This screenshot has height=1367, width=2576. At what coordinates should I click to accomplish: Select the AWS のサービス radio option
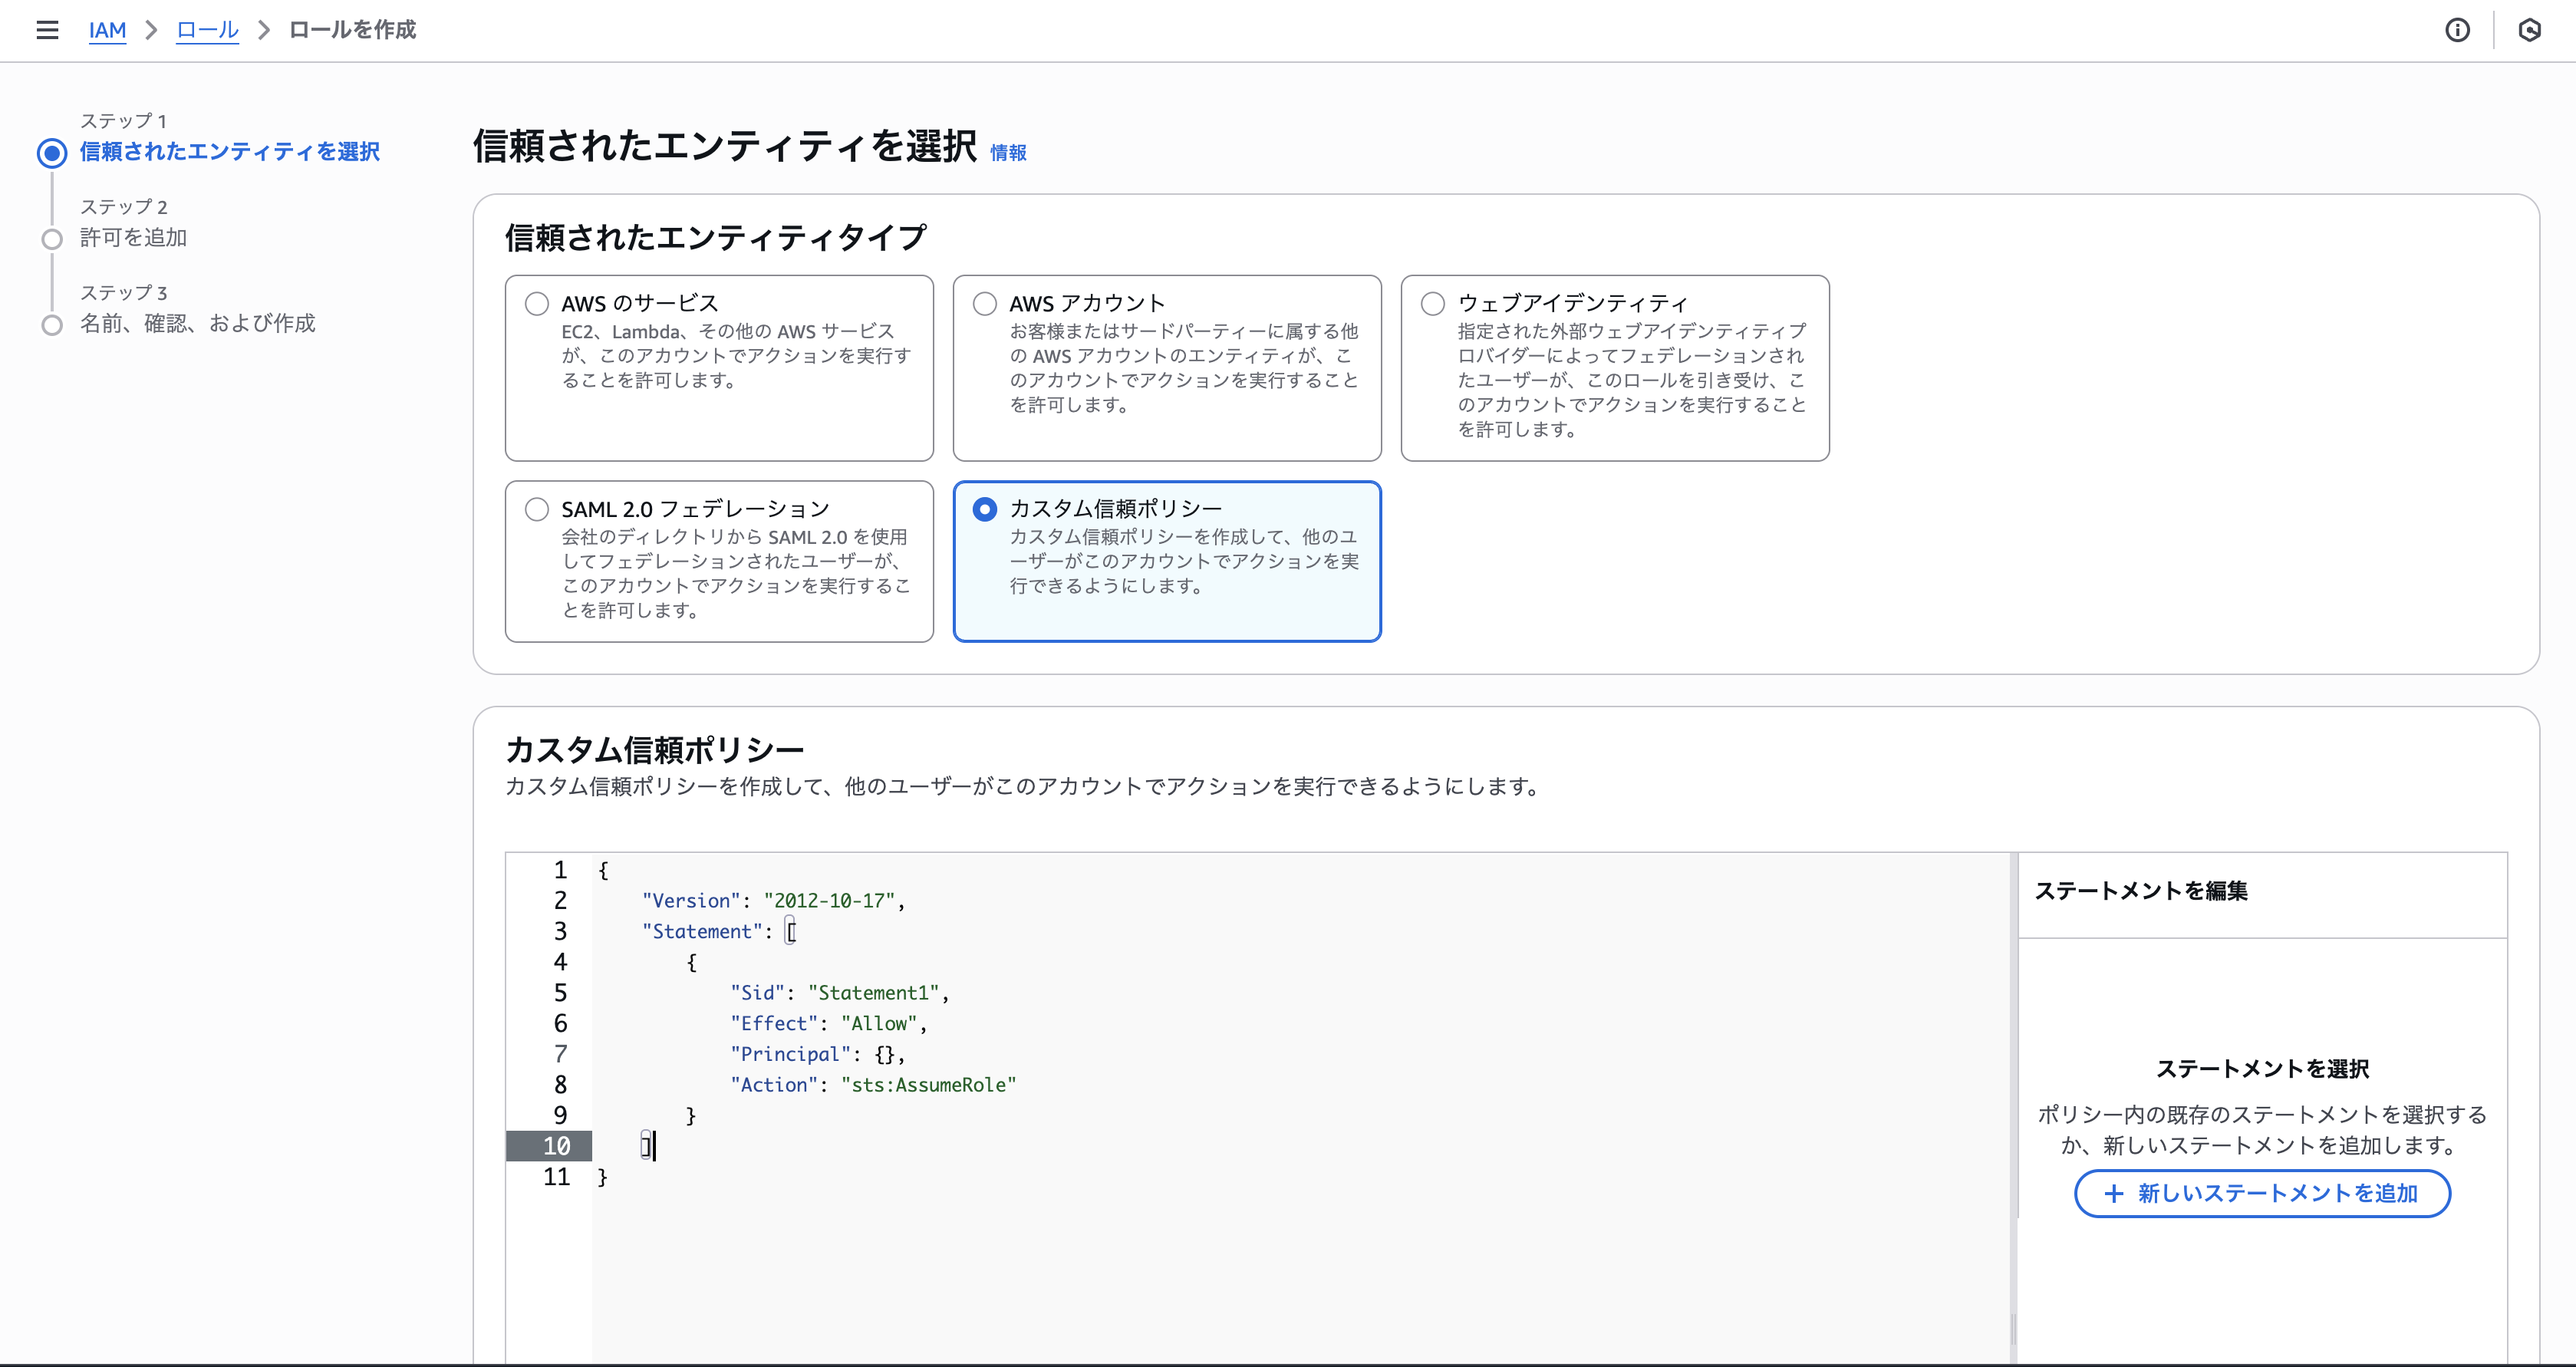(x=537, y=303)
